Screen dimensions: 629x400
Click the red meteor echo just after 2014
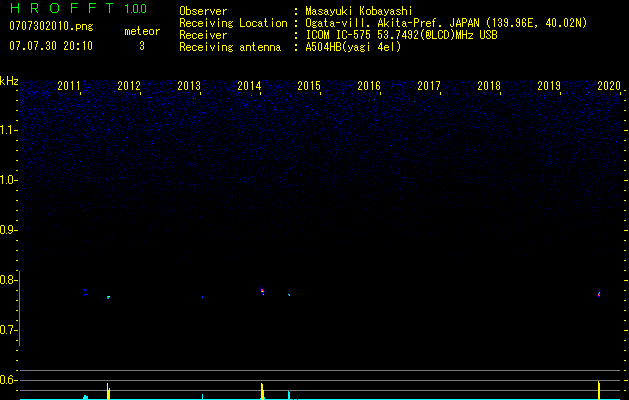click(262, 290)
